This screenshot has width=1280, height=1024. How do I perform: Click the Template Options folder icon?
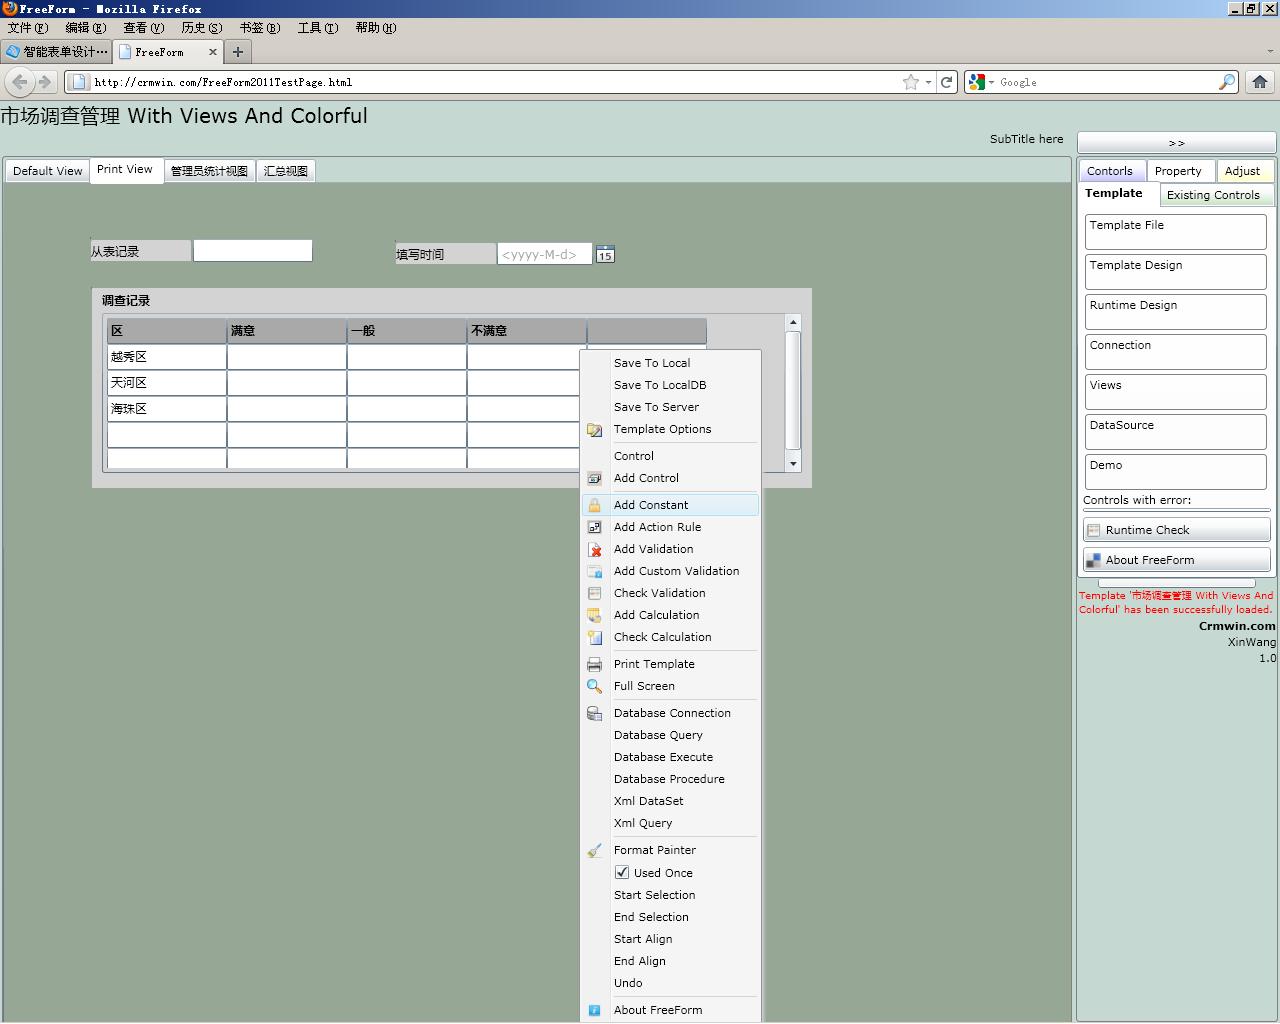[x=594, y=430]
